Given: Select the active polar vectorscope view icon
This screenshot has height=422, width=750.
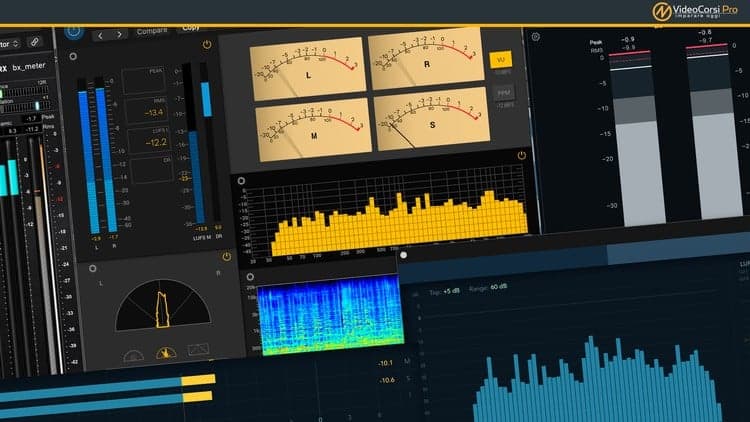Looking at the screenshot, I should pyautogui.click(x=166, y=353).
